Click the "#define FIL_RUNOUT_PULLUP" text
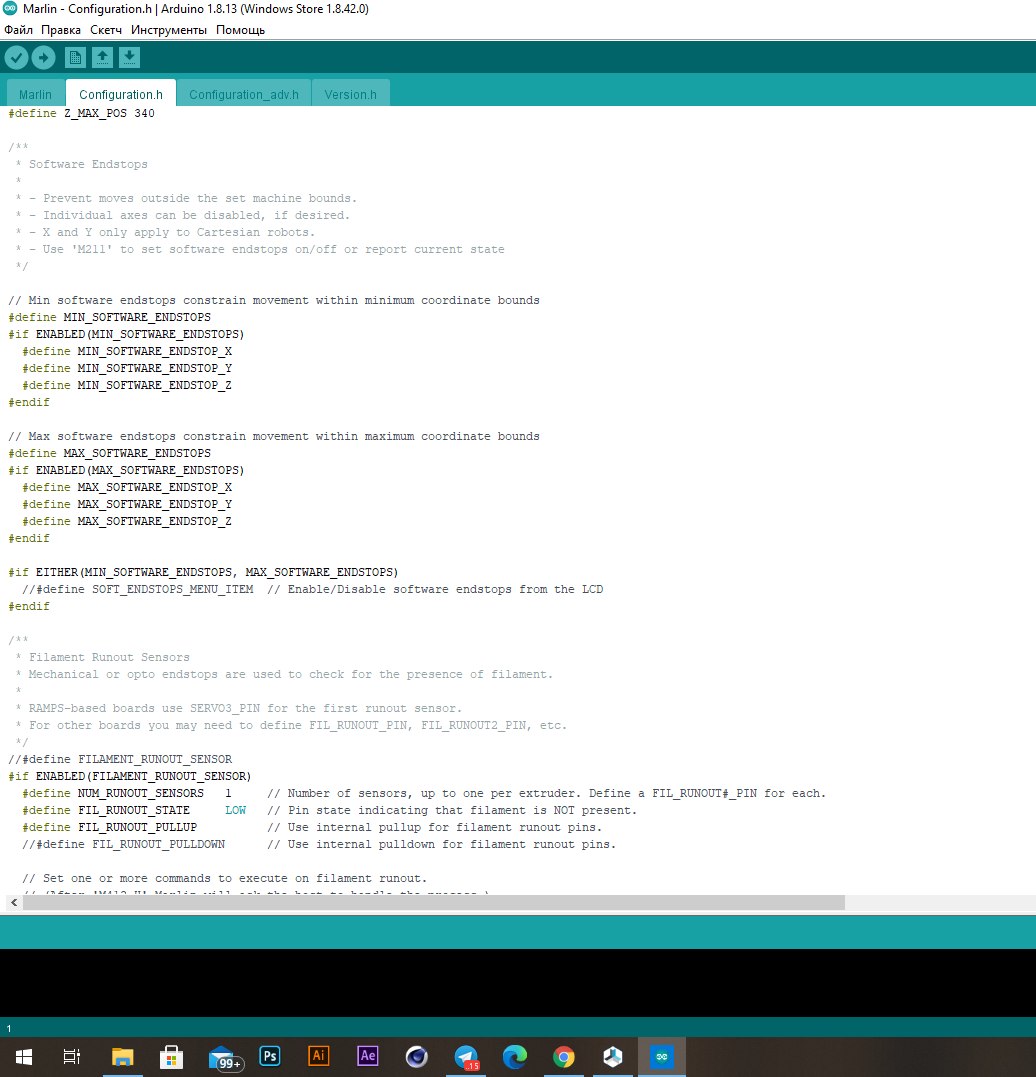1036x1077 pixels. point(109,827)
